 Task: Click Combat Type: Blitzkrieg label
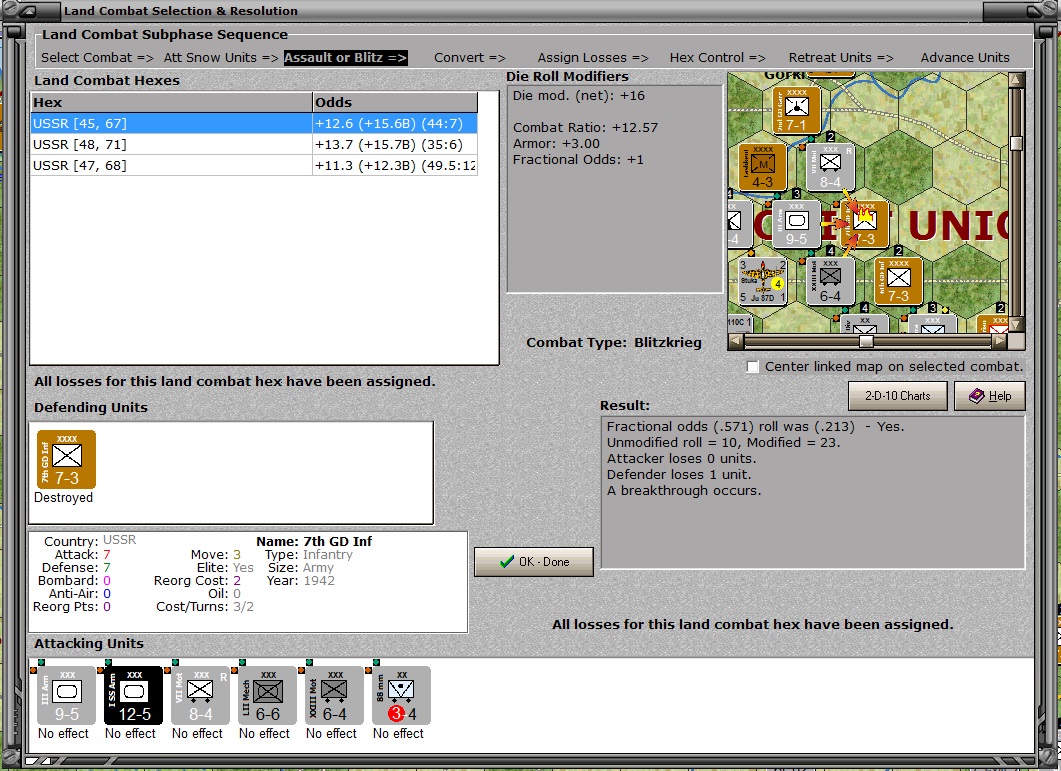(614, 343)
